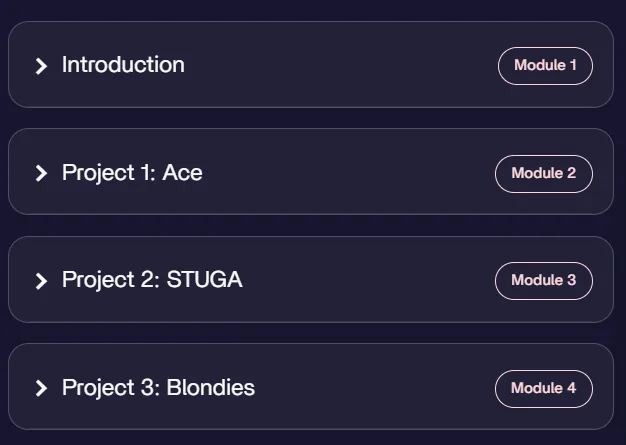Open the Project 2: STUGA title

[x=152, y=279]
